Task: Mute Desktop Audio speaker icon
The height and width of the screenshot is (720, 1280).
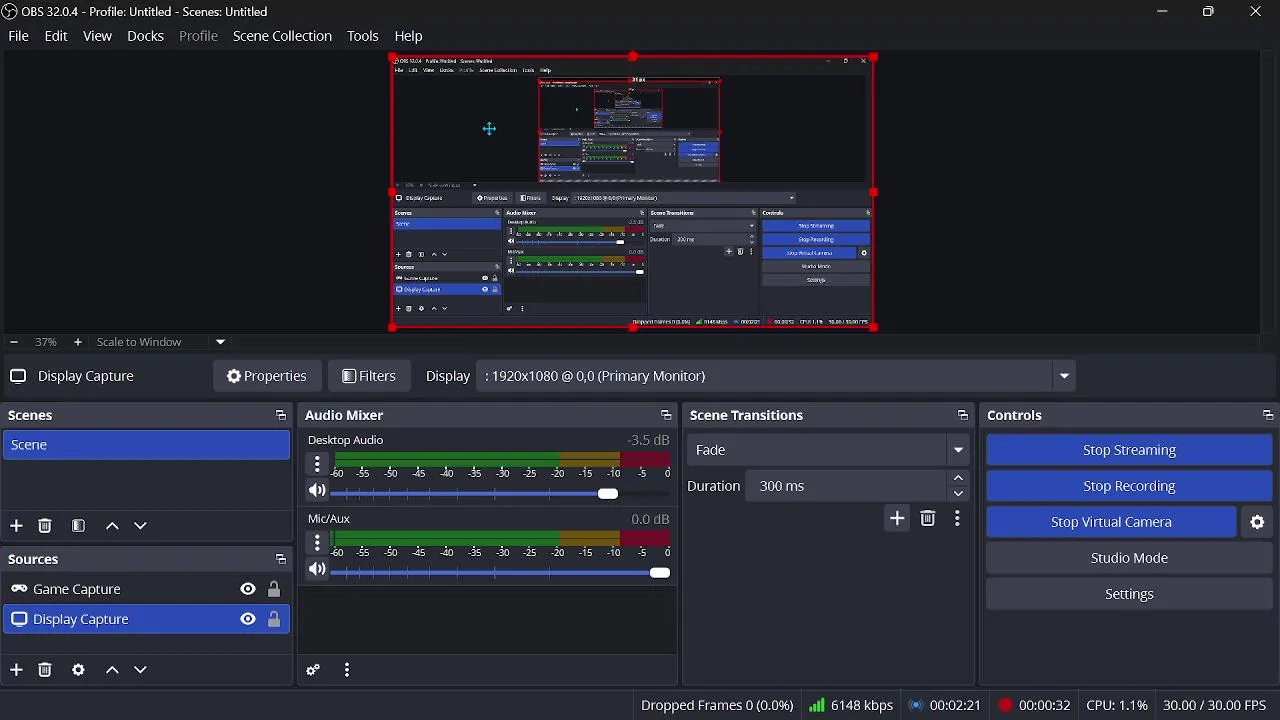Action: [x=317, y=491]
